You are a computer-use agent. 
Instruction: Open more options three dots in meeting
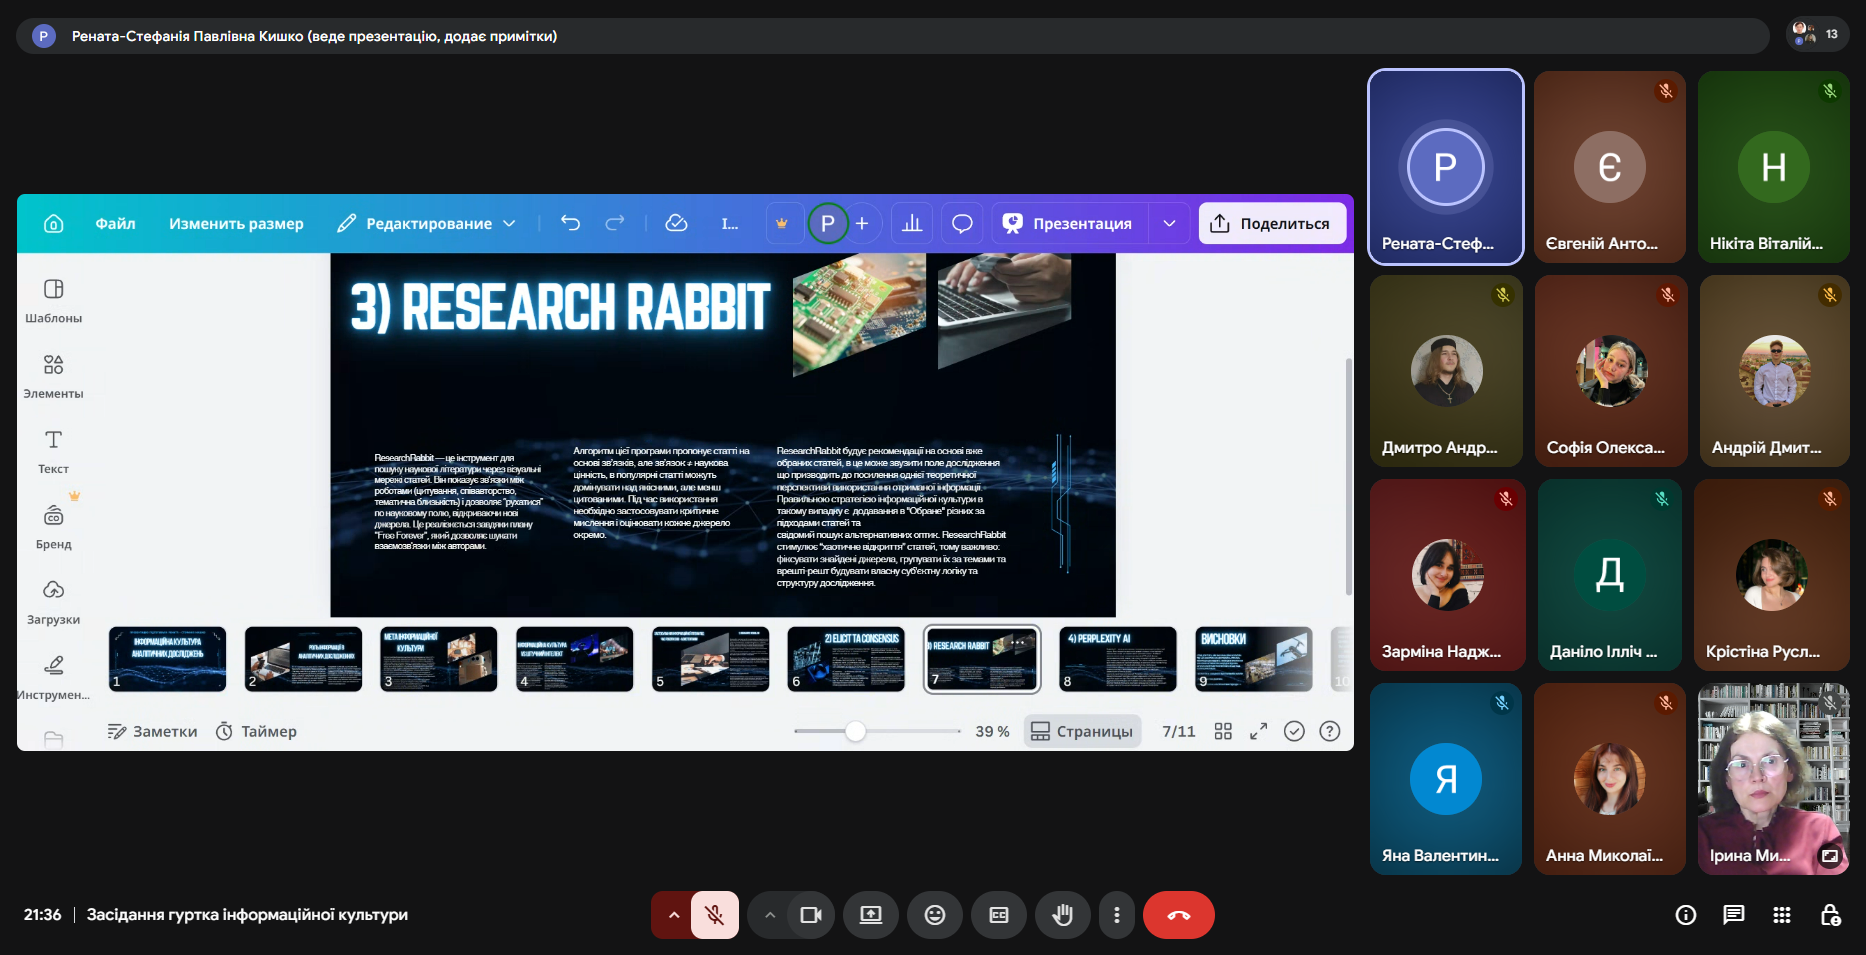click(1117, 915)
